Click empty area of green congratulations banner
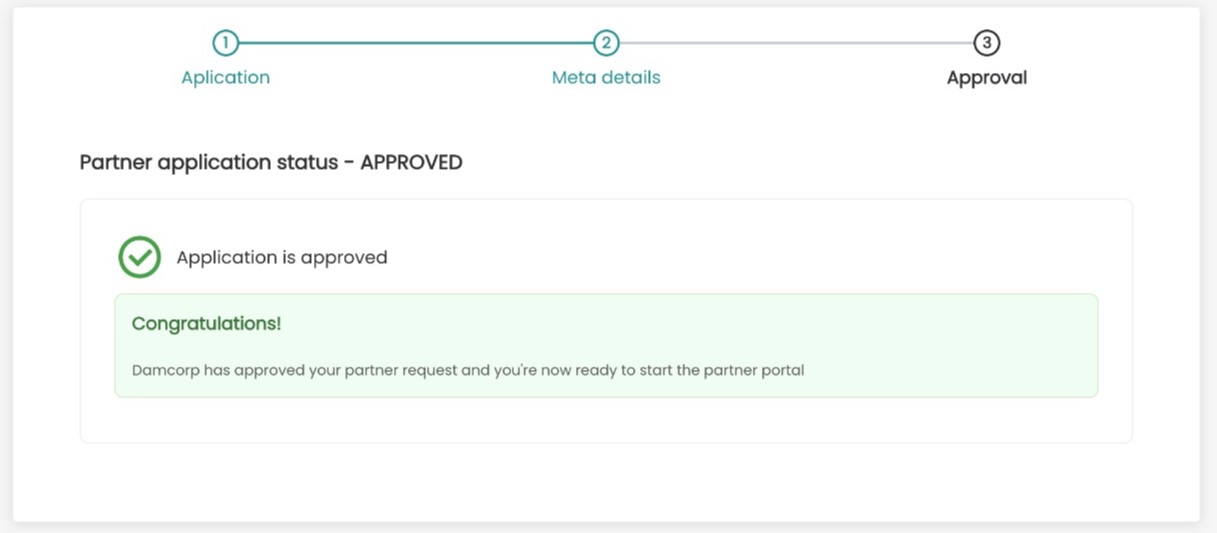Screen dimensions: 1217x533 click(700, 330)
